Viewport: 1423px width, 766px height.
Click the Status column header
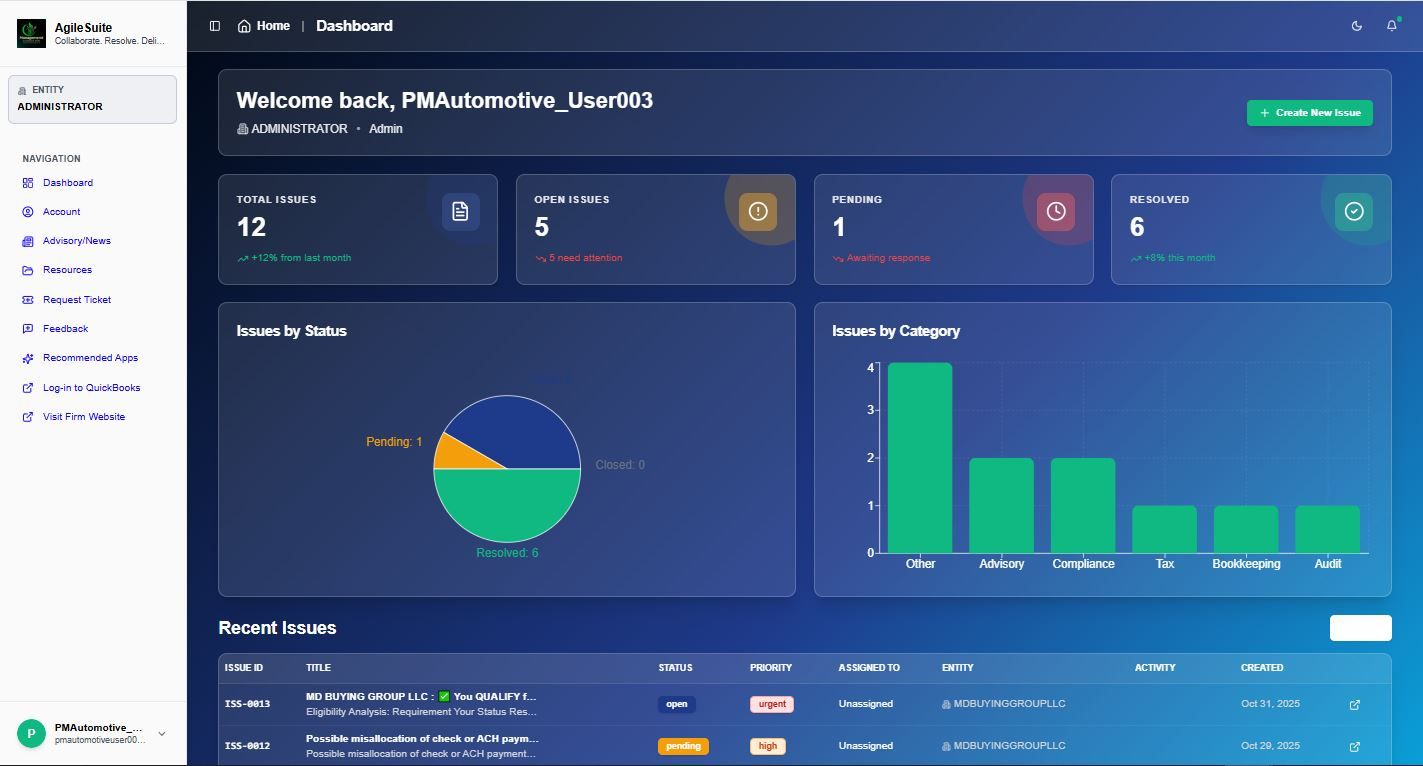[675, 668]
